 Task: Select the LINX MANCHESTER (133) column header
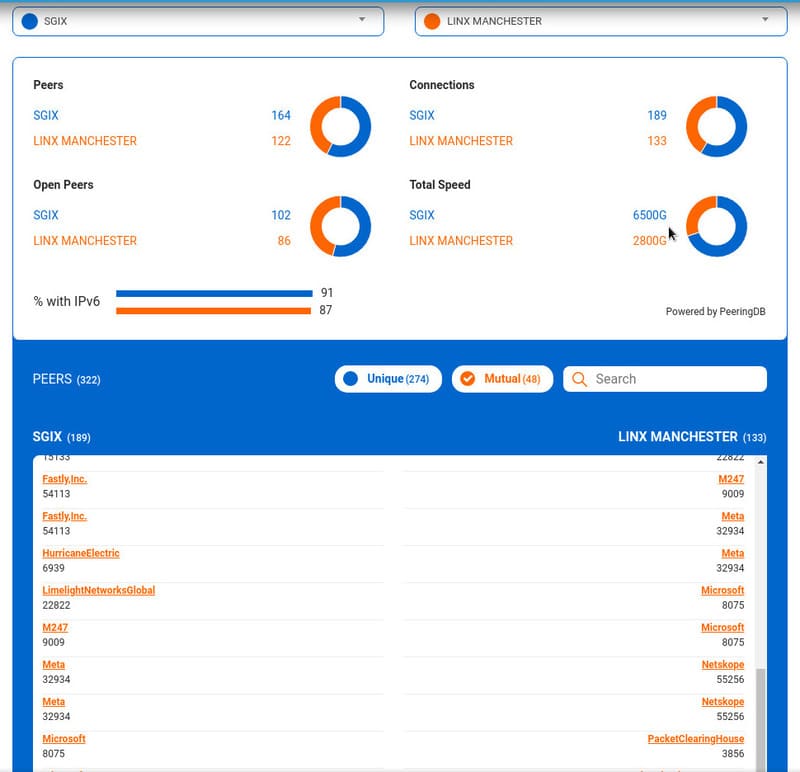tap(690, 437)
